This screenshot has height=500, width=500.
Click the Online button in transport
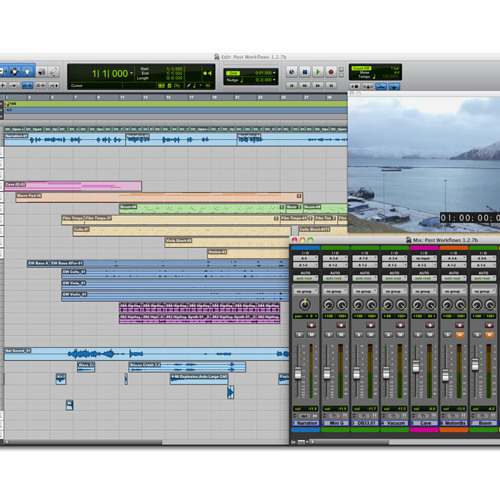[292, 72]
